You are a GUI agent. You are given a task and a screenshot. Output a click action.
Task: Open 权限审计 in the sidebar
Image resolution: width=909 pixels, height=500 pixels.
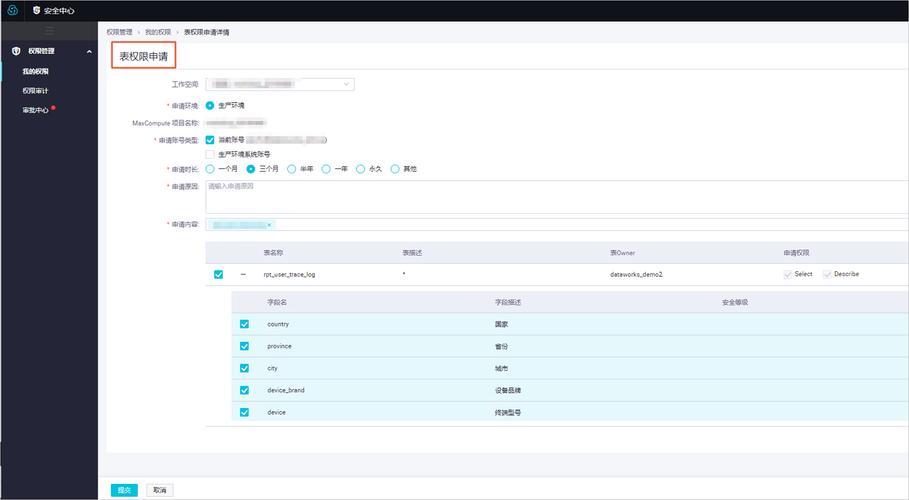coord(35,90)
